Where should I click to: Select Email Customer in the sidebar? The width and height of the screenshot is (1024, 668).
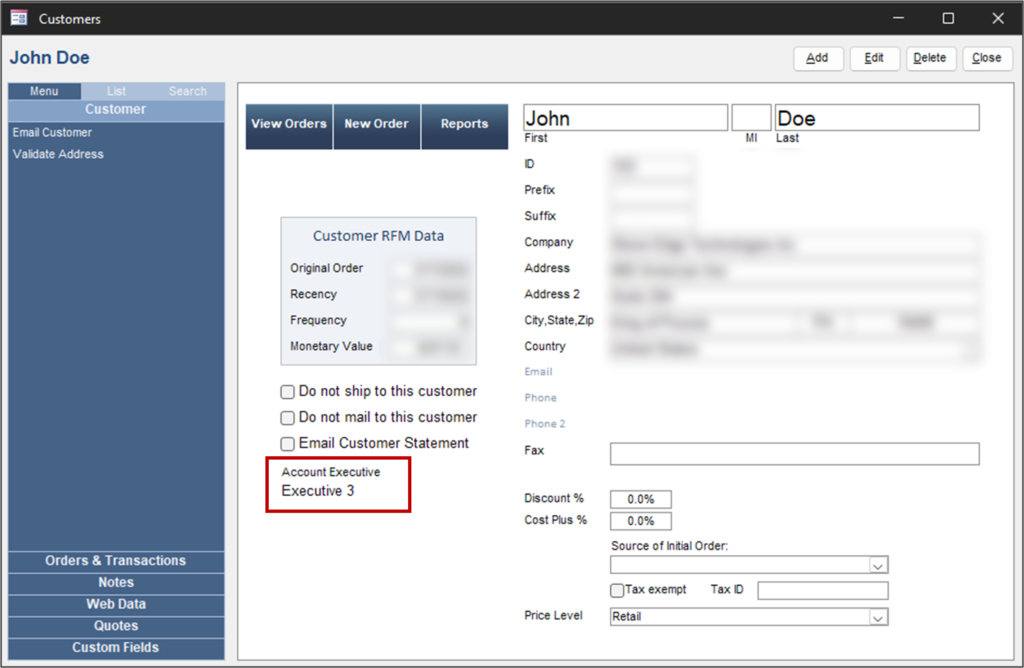52,133
